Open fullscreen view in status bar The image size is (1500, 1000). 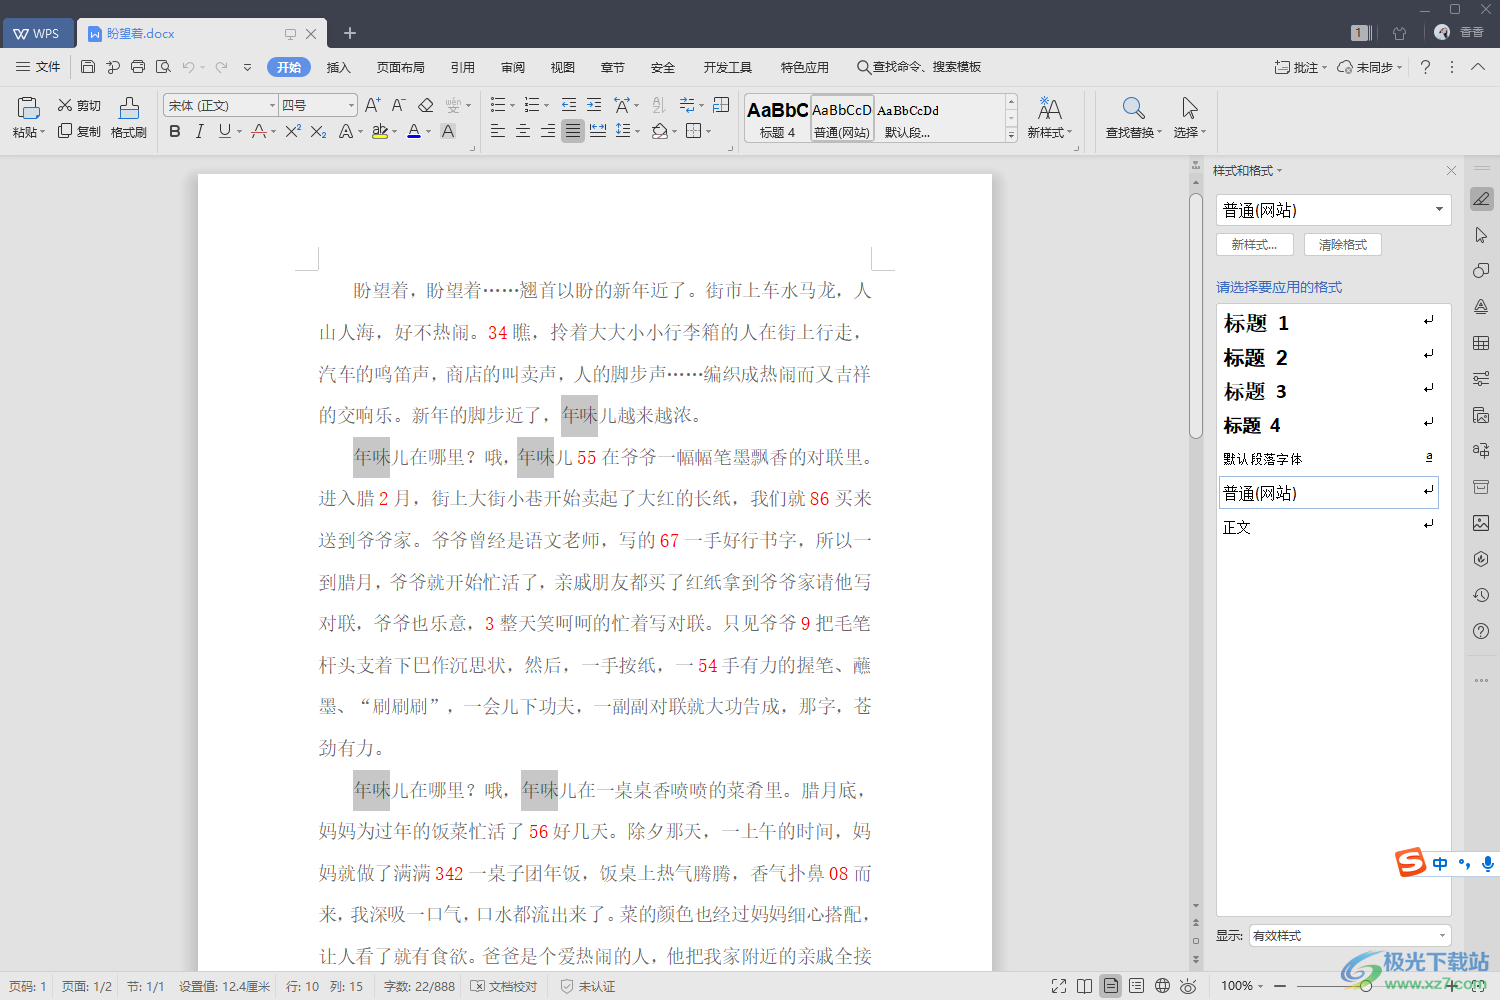coord(1059,986)
